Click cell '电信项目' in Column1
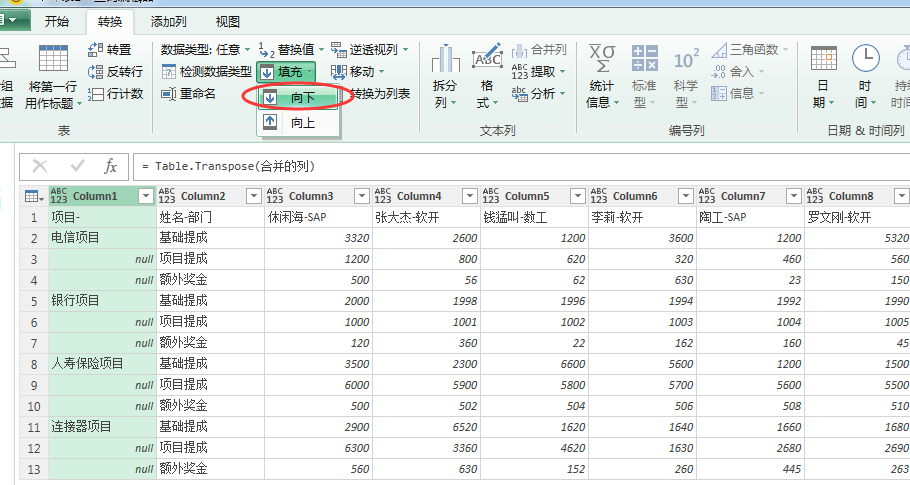 coord(102,238)
